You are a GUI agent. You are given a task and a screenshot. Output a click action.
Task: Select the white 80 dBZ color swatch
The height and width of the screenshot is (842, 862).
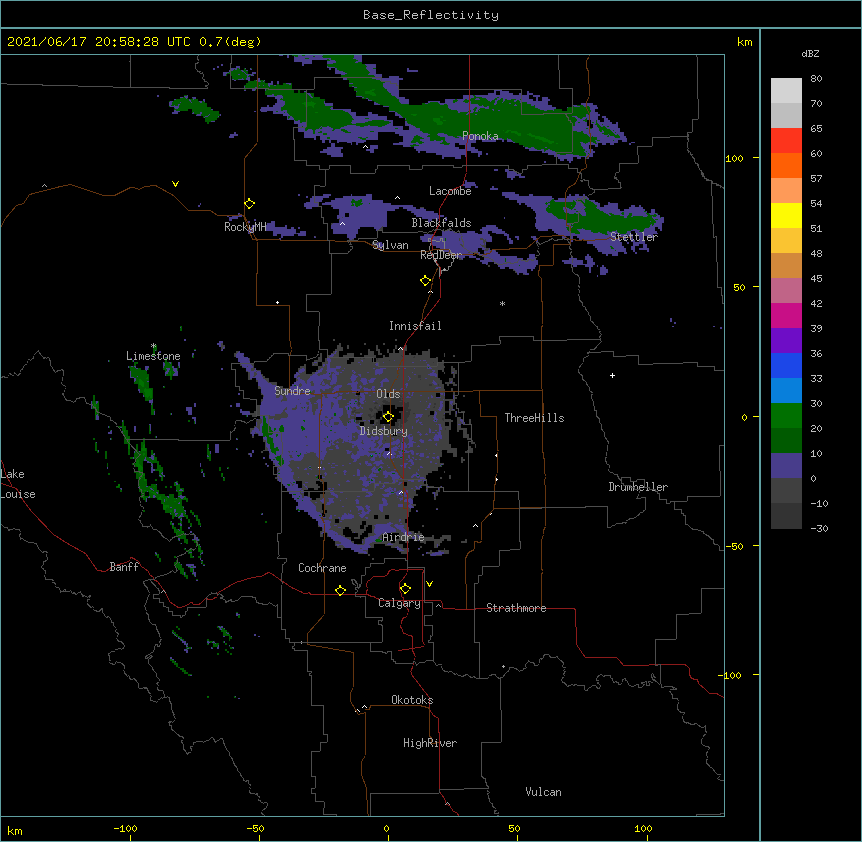coord(786,91)
